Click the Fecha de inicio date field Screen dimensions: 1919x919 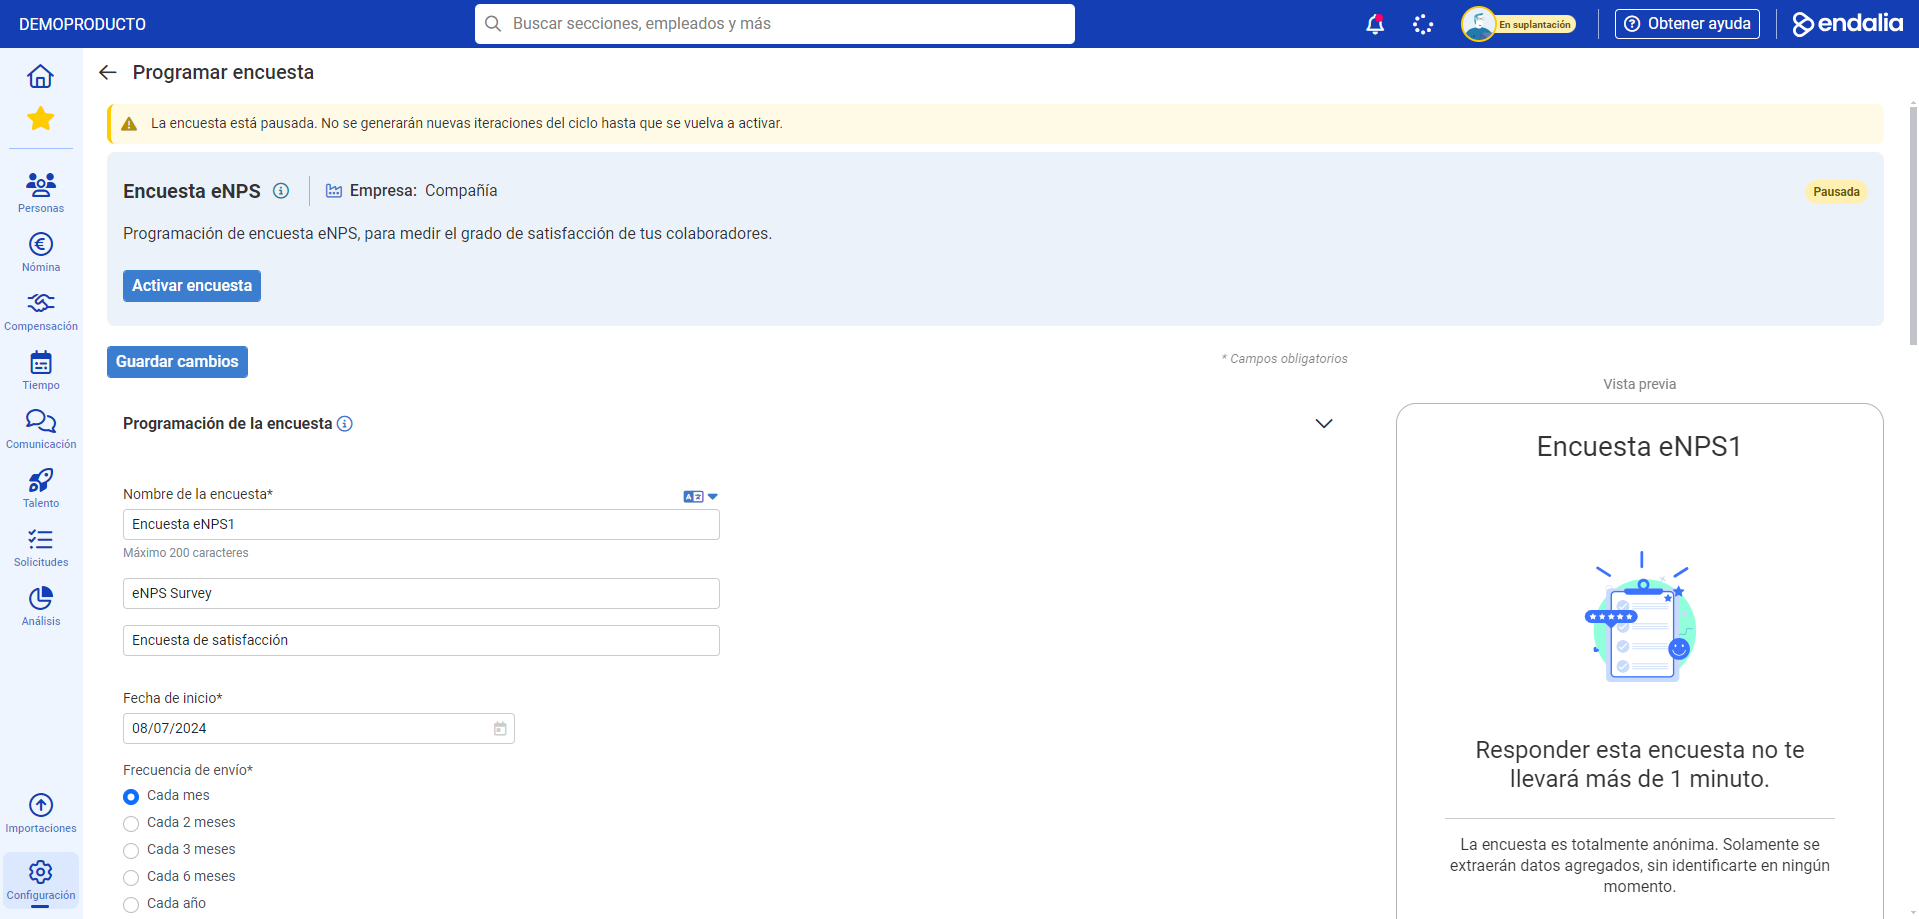click(318, 729)
